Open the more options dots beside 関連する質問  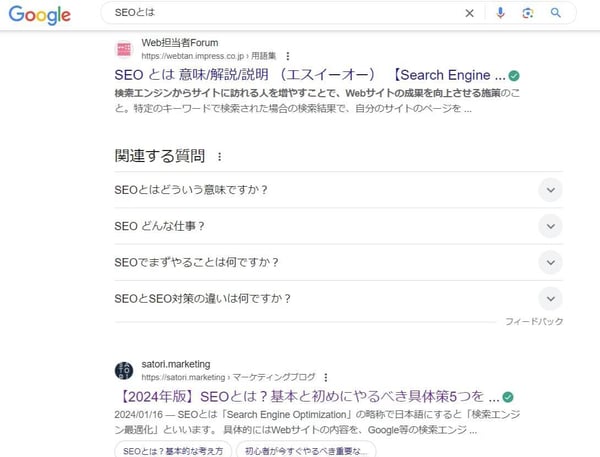(x=219, y=157)
